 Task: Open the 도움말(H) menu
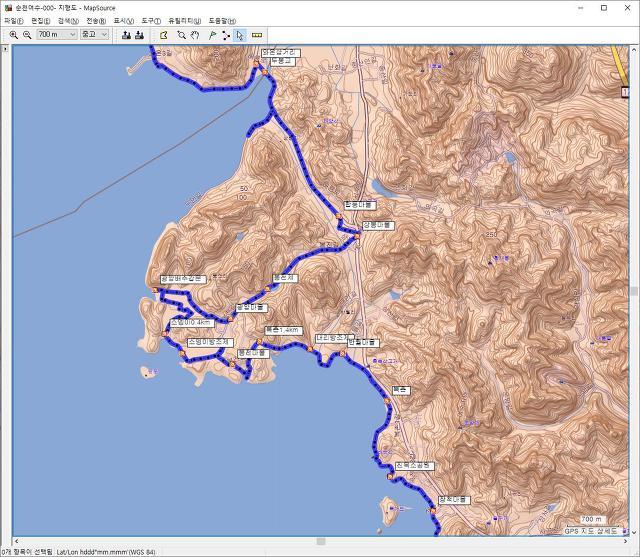point(222,21)
